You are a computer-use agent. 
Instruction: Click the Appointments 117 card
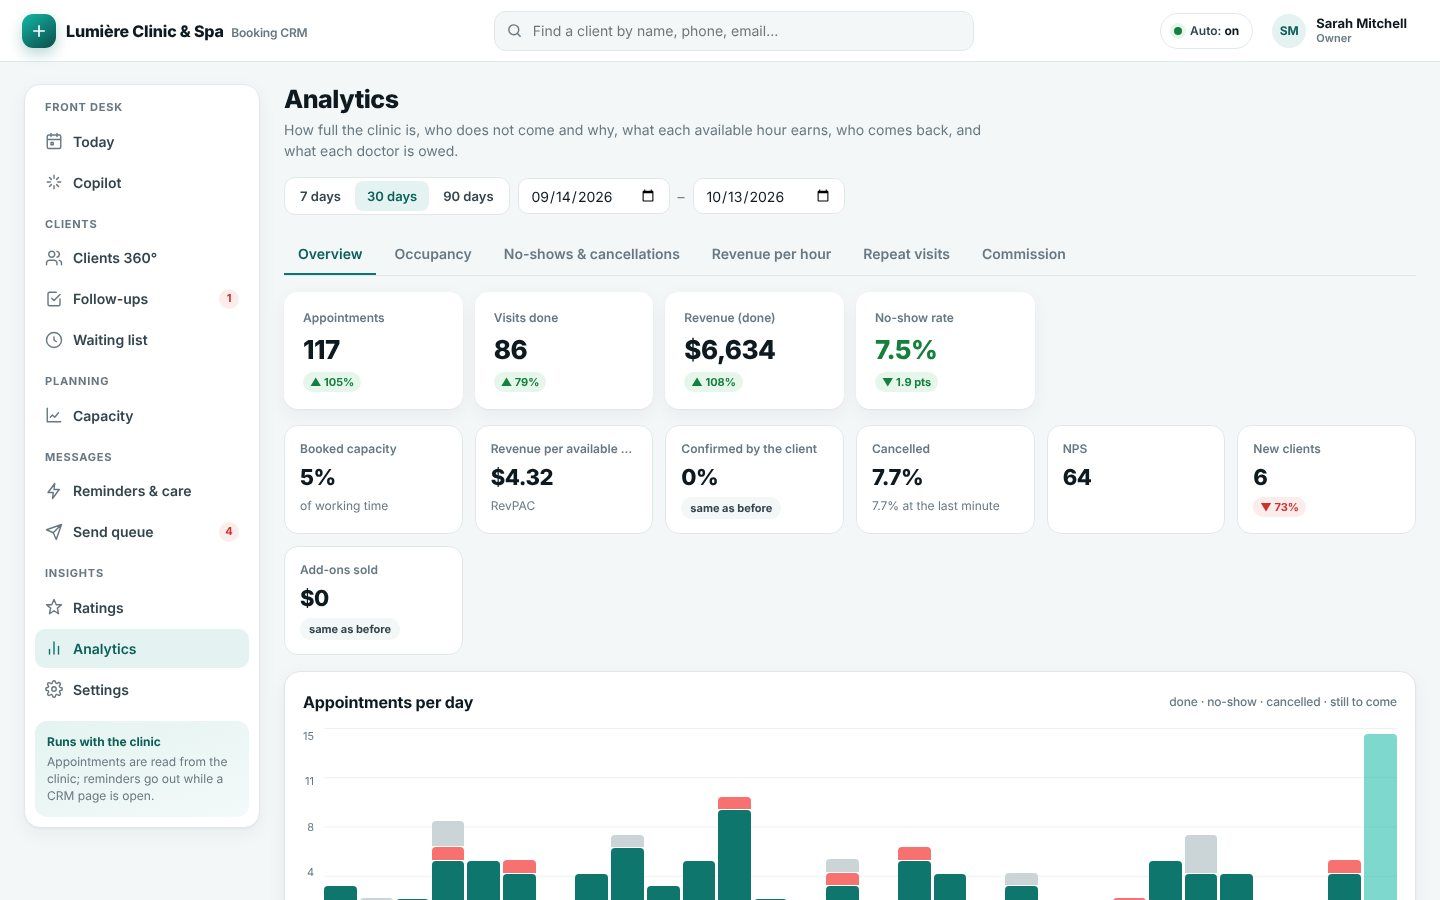(x=373, y=350)
